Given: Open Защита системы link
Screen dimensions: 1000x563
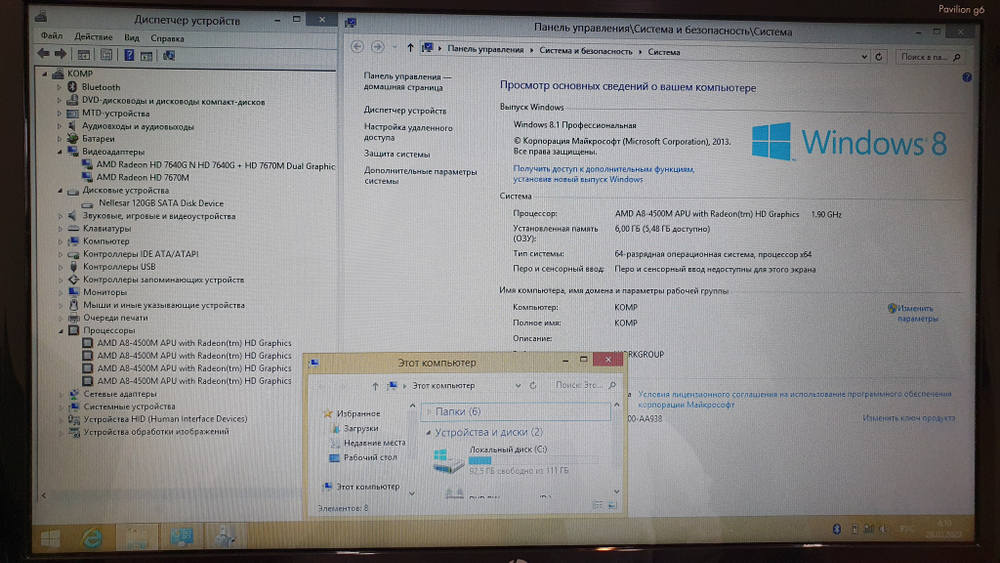Looking at the screenshot, I should [397, 154].
